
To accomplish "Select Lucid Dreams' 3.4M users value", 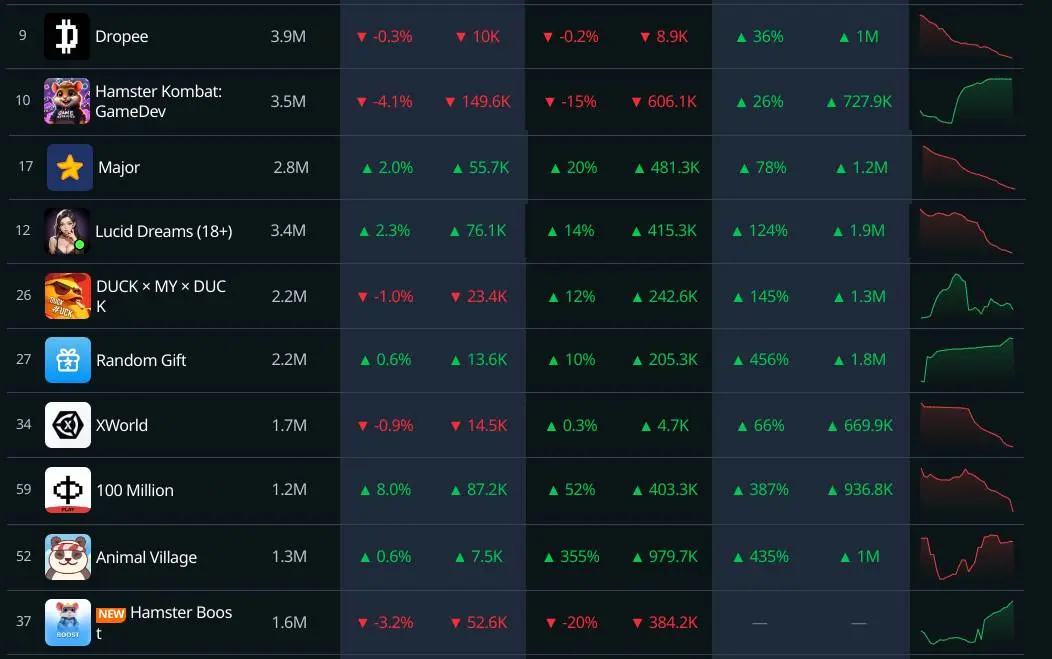I will coord(288,231).
